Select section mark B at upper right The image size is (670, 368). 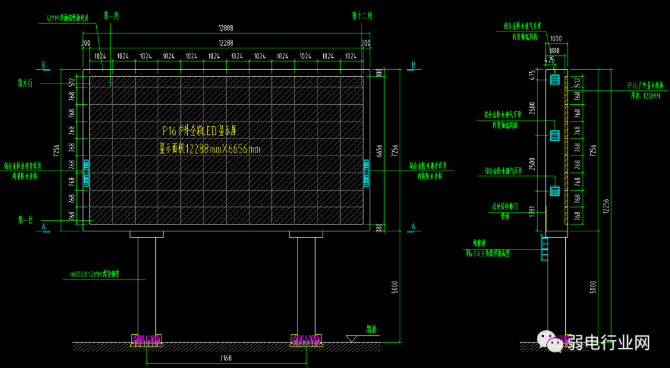coord(413,65)
